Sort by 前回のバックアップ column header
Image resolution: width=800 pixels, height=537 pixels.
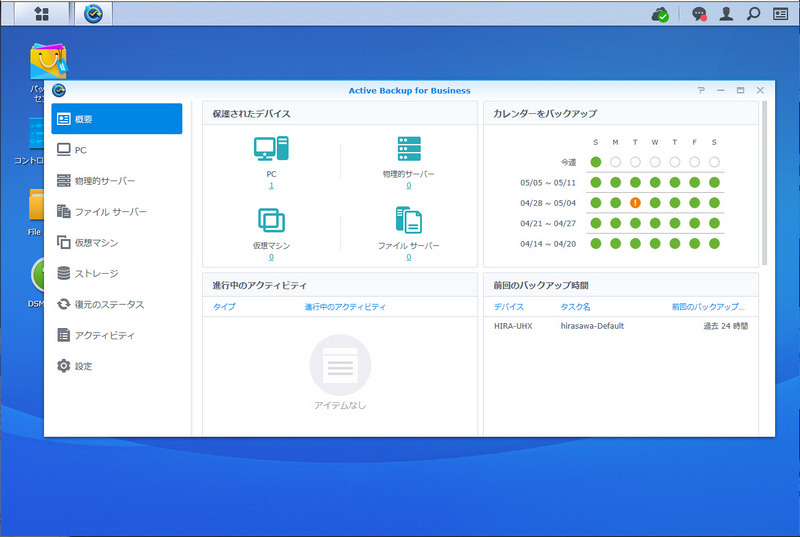pyautogui.click(x=708, y=306)
